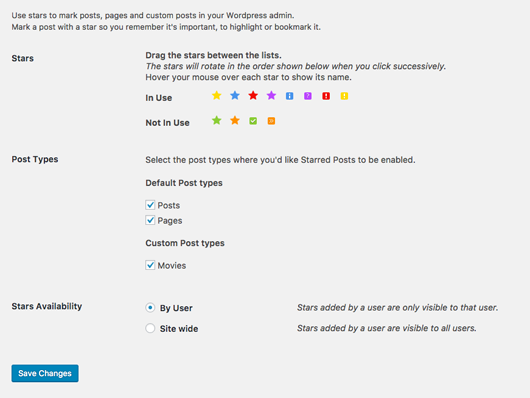The width and height of the screenshot is (530, 398).
Task: Click the Save Changes button
Action: pos(45,373)
